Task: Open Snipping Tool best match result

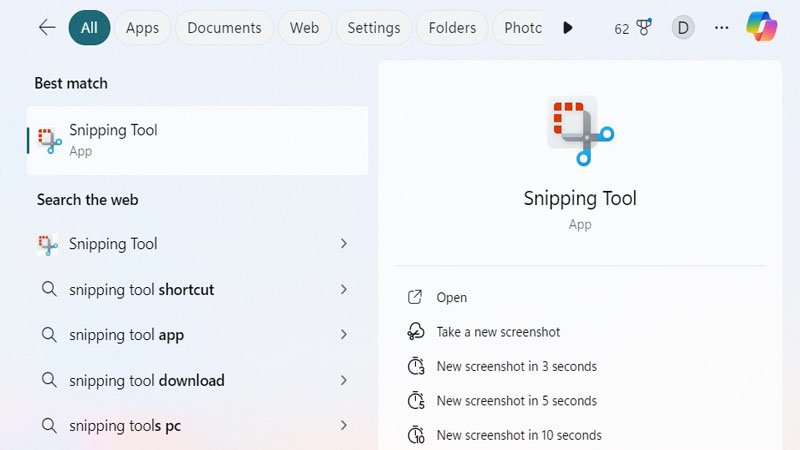Action: coord(197,140)
